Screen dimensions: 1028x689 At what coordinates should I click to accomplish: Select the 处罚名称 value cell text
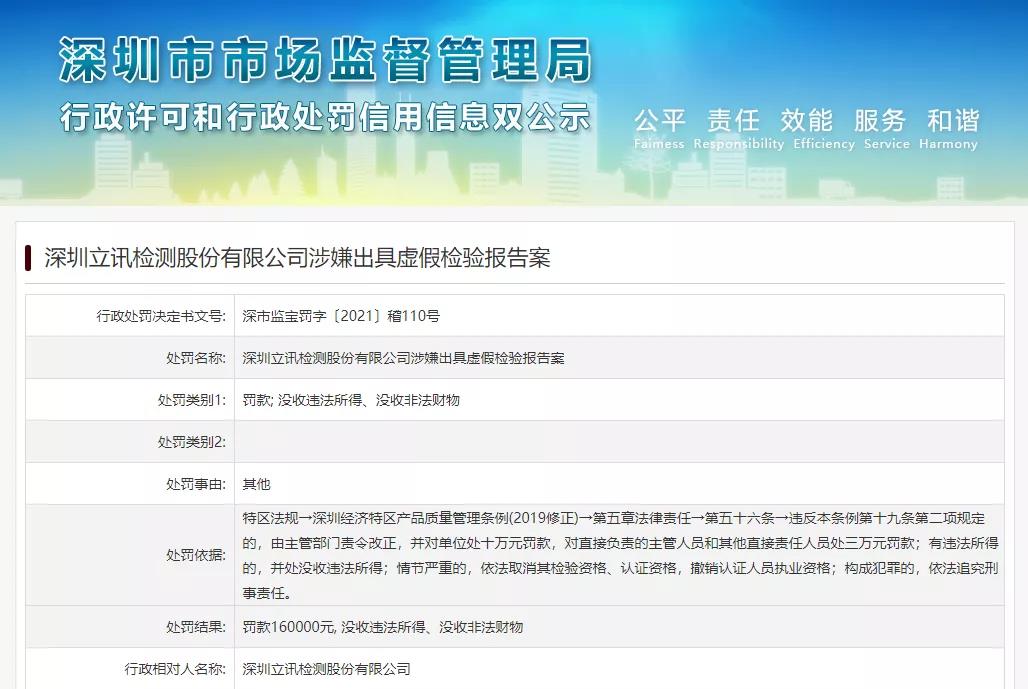(403, 358)
